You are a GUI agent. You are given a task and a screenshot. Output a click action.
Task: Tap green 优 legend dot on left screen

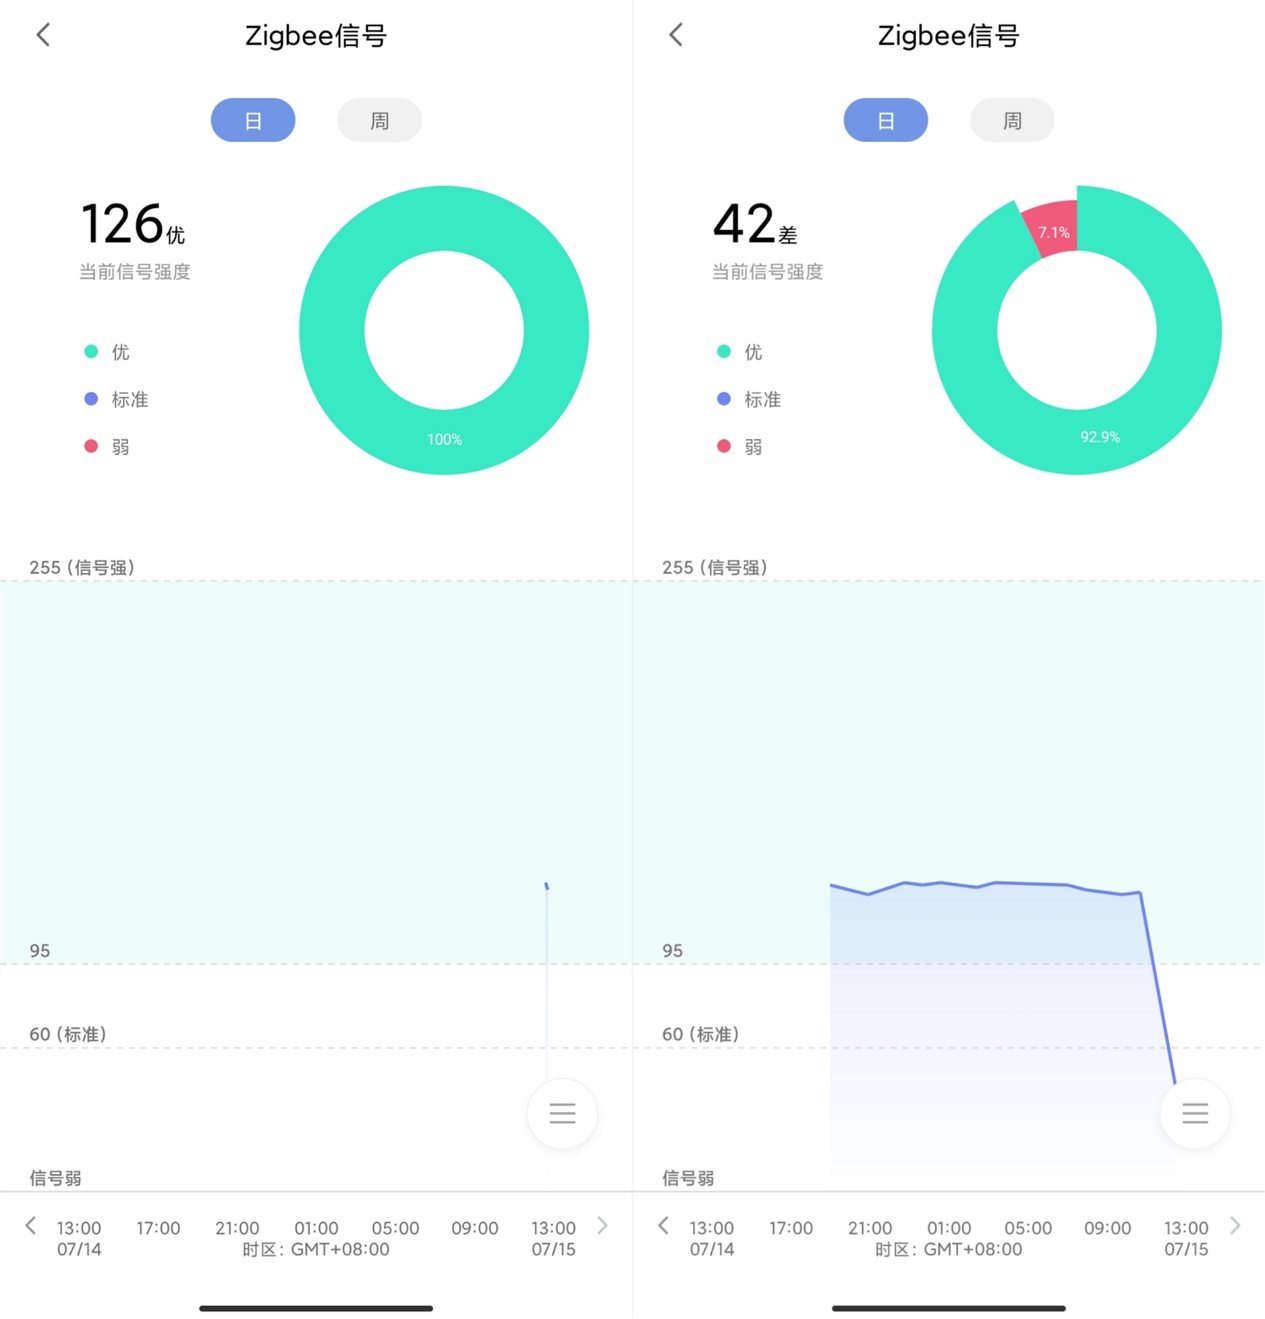[x=91, y=351]
